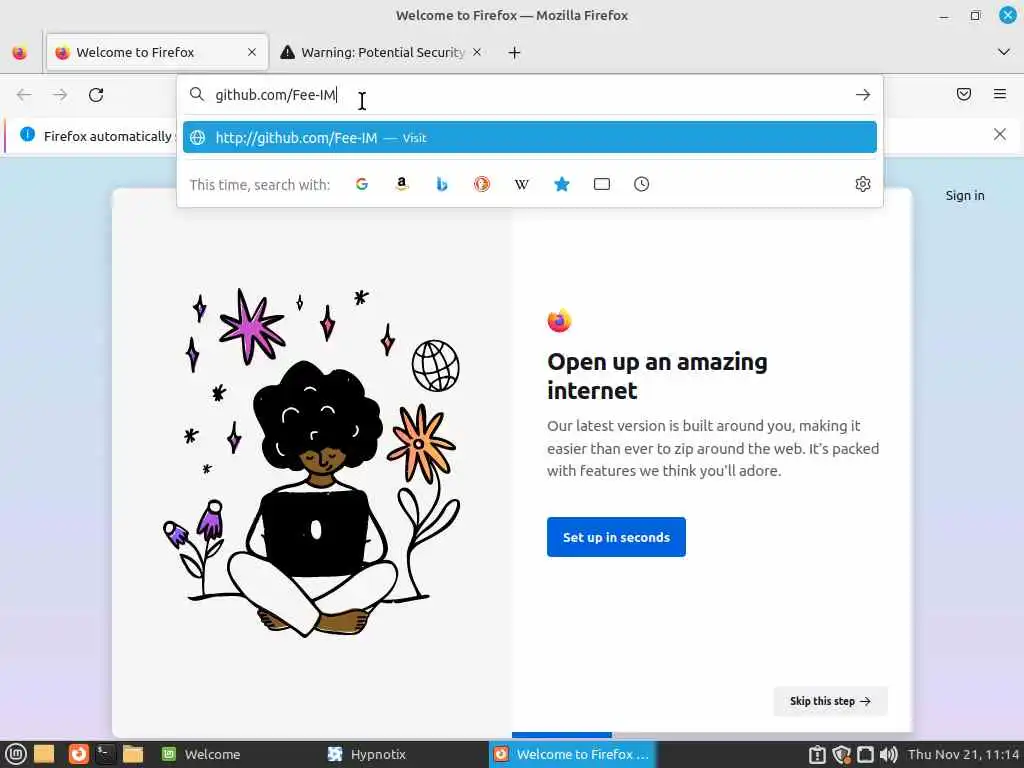
Task: Switch to Hypnotix window in taskbar
Action: tap(367, 754)
